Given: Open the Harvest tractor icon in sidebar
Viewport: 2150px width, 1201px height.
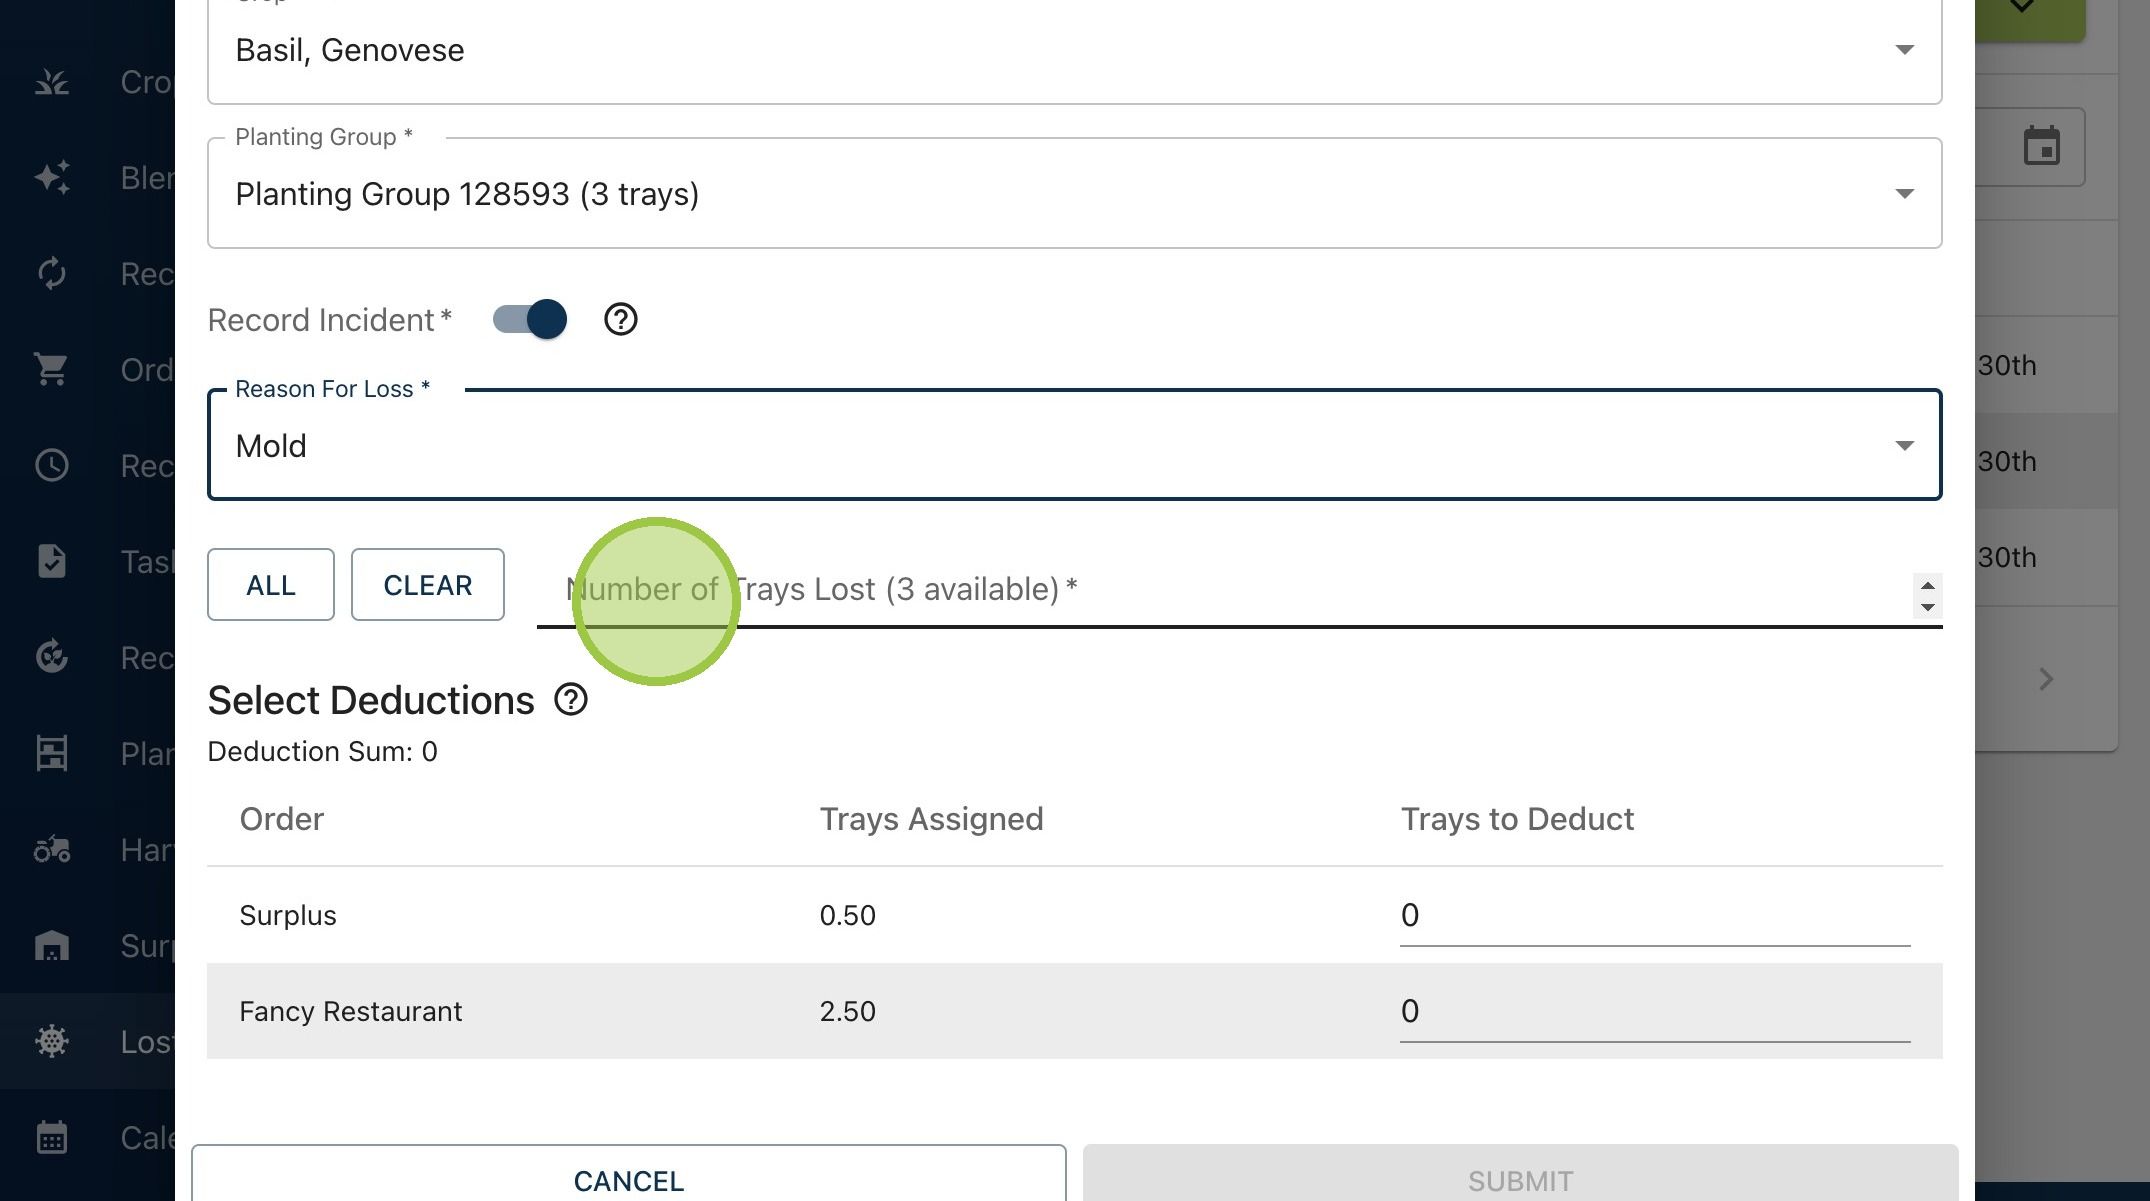Looking at the screenshot, I should click(x=52, y=850).
